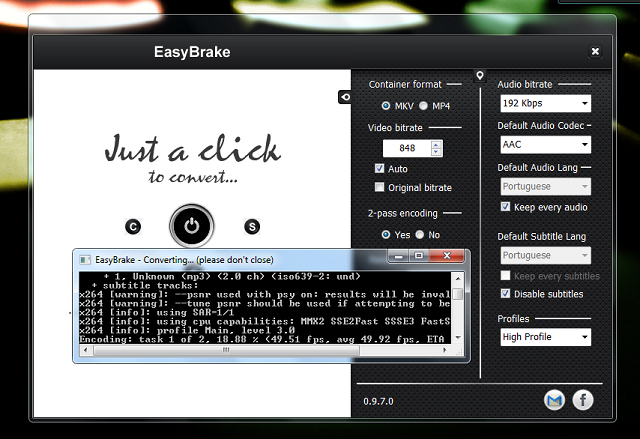
Task: Increase video bitrate with up arrow
Action: click(x=436, y=144)
